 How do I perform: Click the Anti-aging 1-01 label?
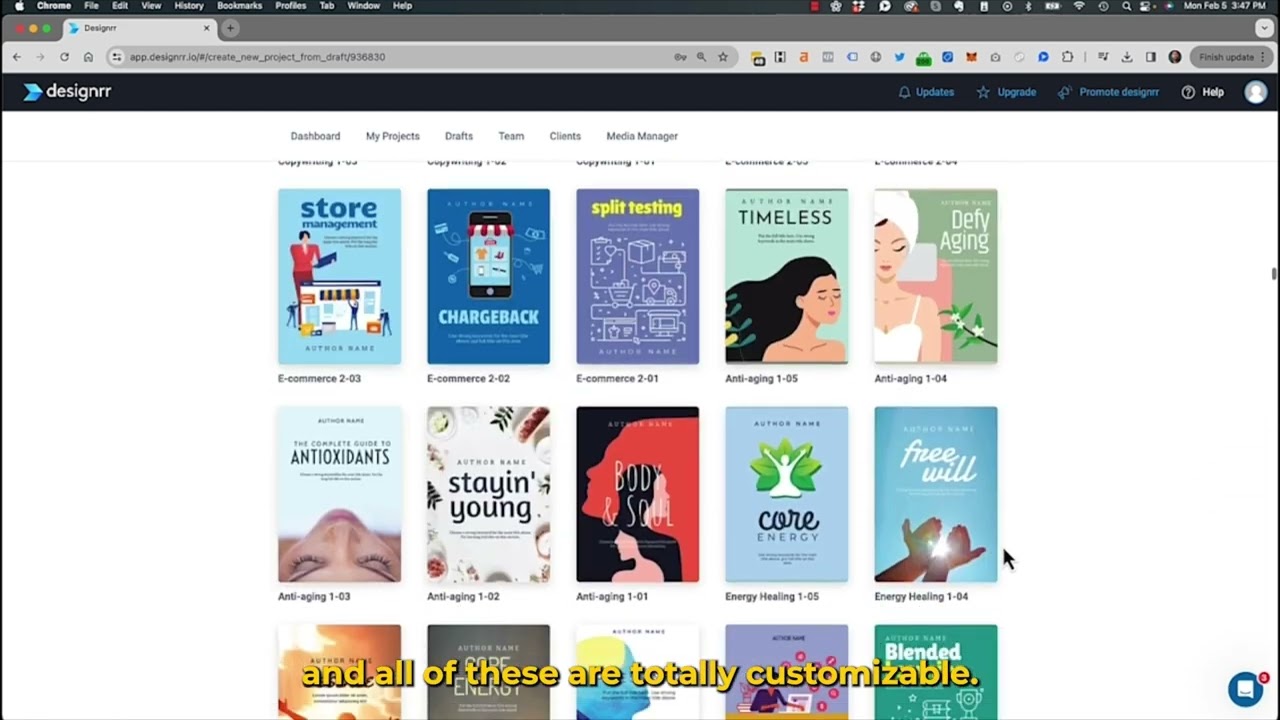click(x=612, y=596)
